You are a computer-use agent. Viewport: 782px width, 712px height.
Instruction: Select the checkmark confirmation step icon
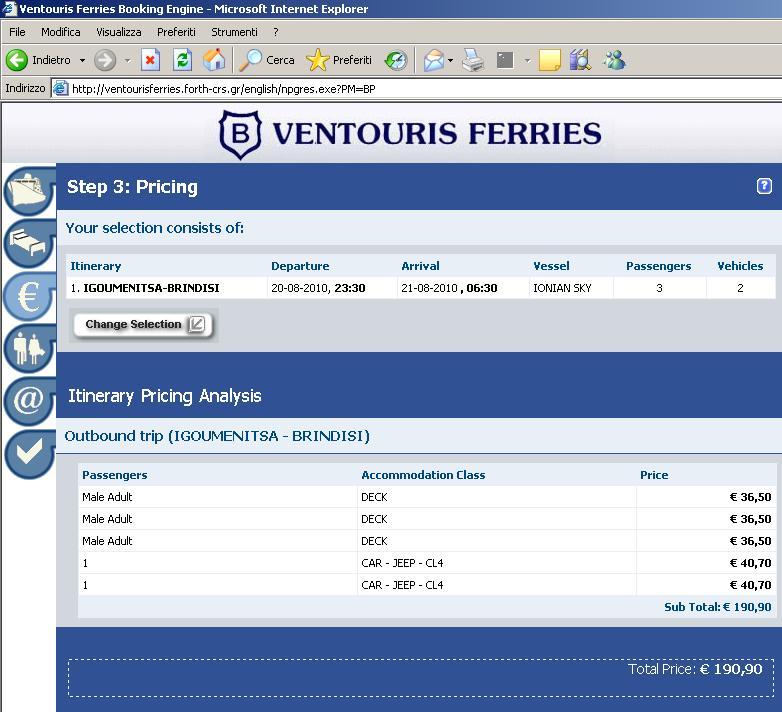pos(29,453)
